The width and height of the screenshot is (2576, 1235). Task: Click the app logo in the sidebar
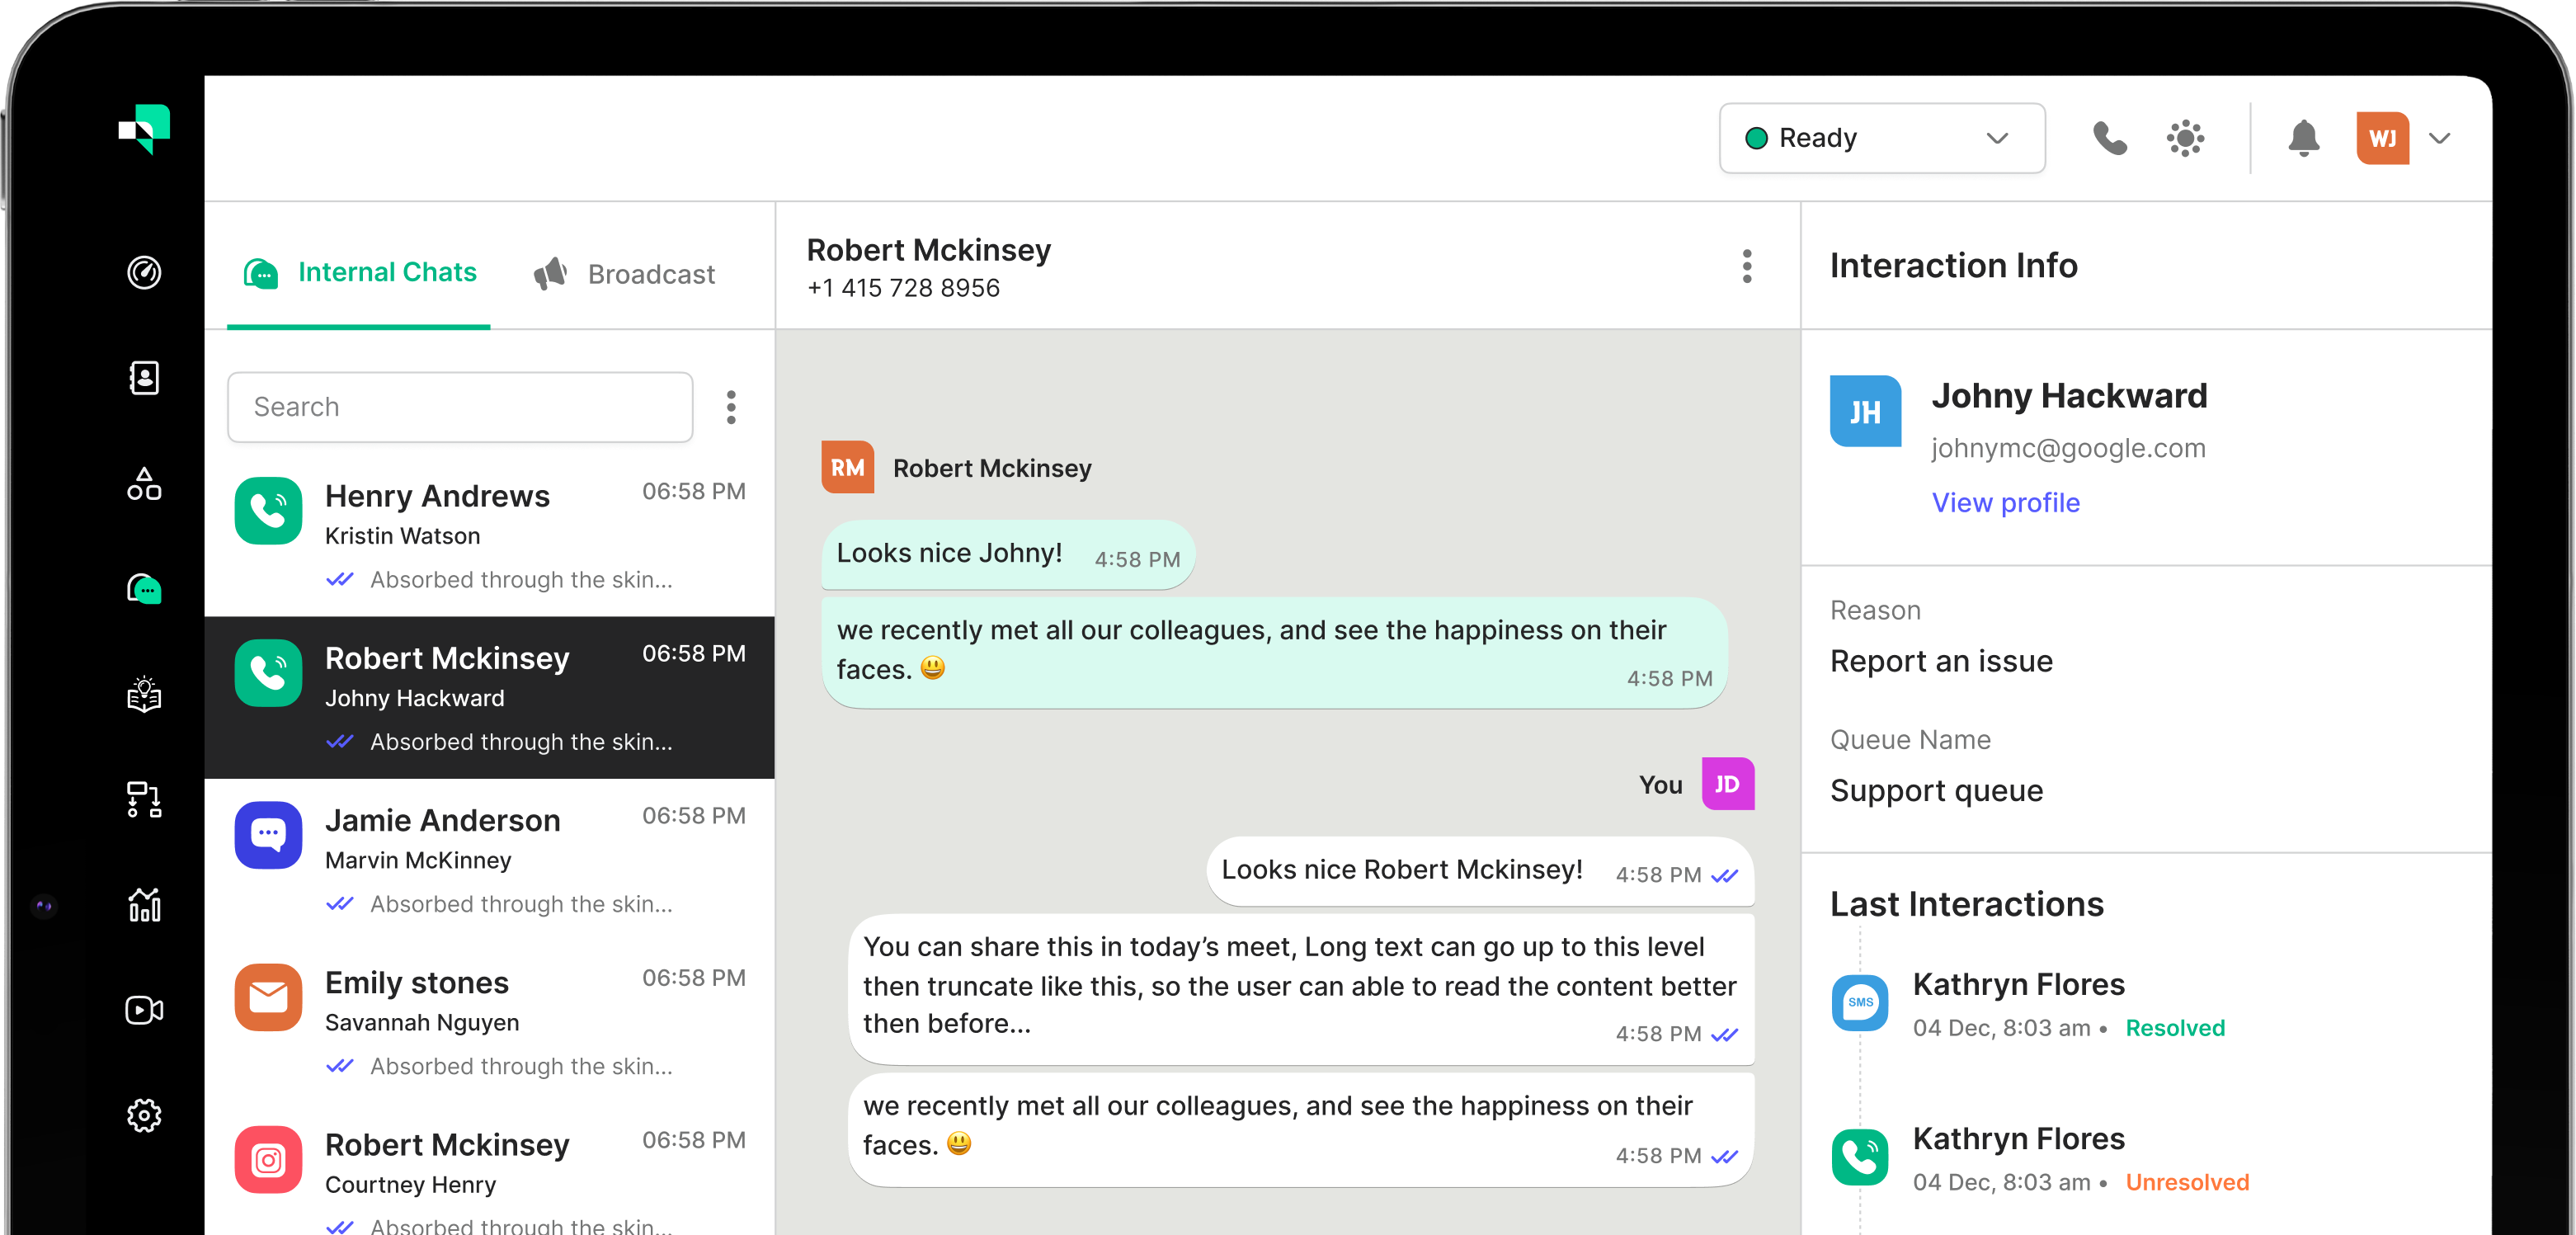[x=144, y=129]
